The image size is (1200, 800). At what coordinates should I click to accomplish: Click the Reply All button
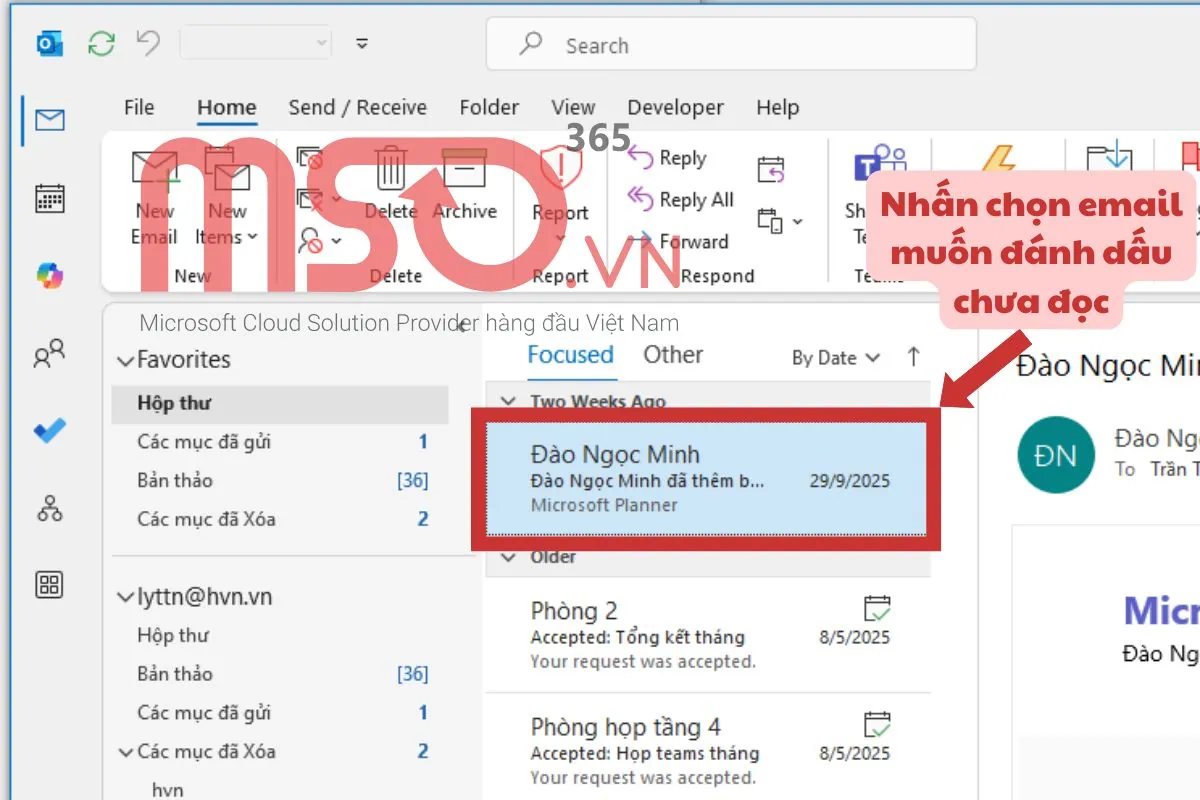tap(681, 200)
